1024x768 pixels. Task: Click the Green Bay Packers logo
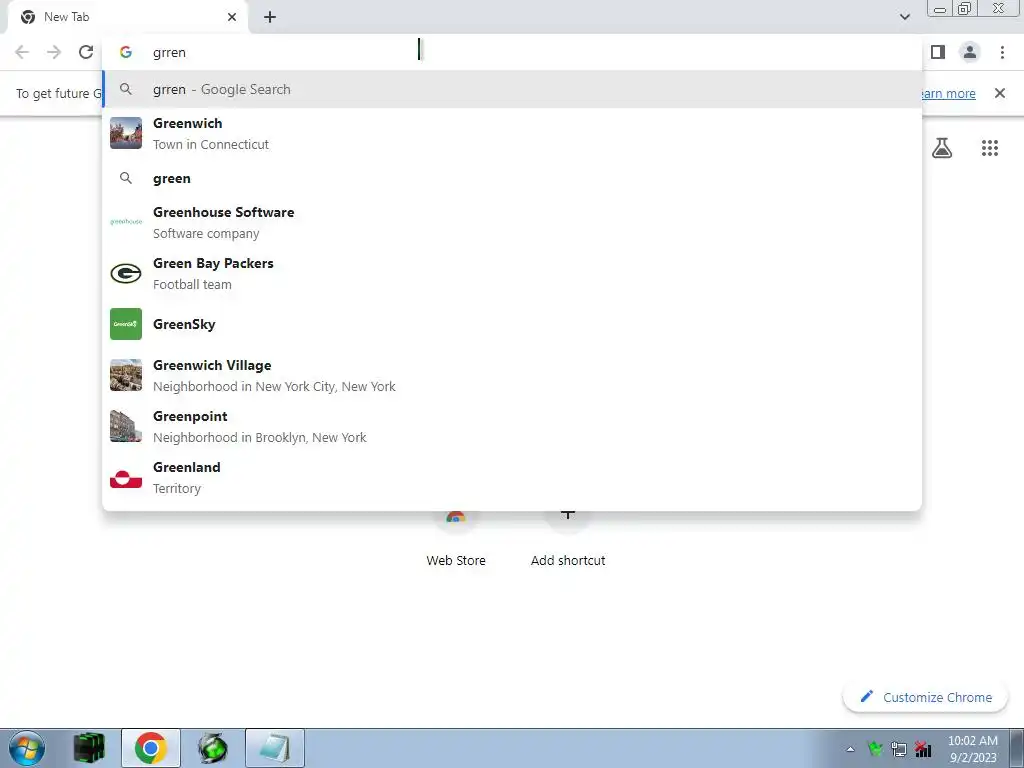coord(126,273)
